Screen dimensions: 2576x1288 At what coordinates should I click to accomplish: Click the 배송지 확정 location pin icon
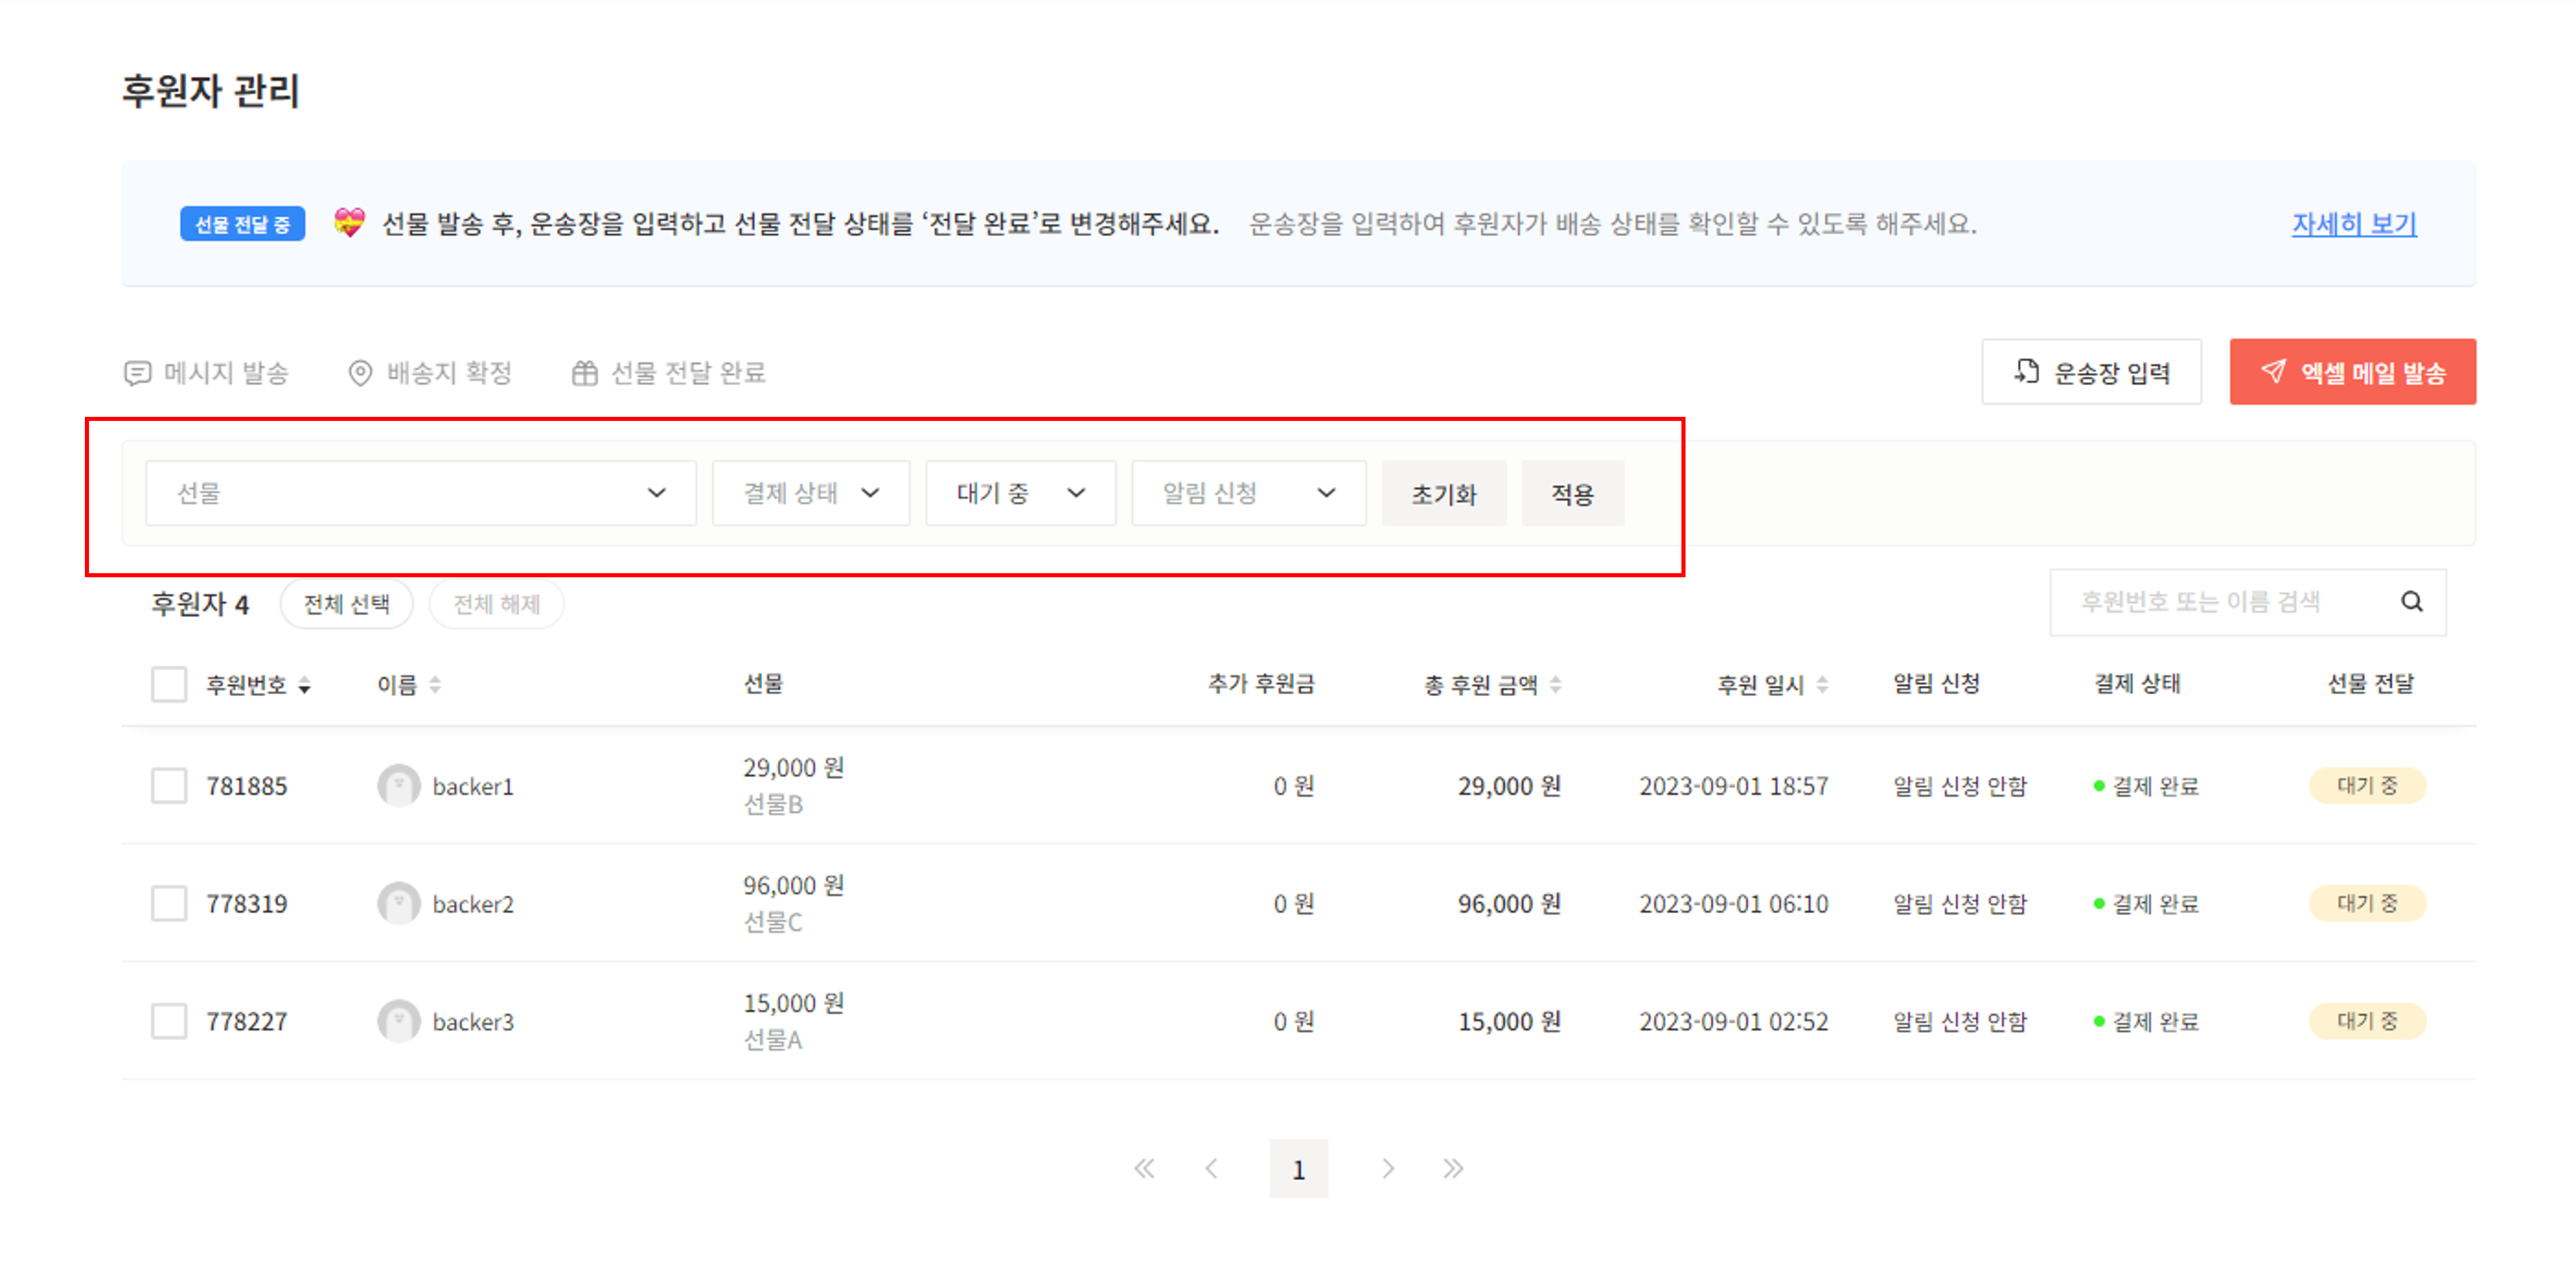click(x=360, y=373)
